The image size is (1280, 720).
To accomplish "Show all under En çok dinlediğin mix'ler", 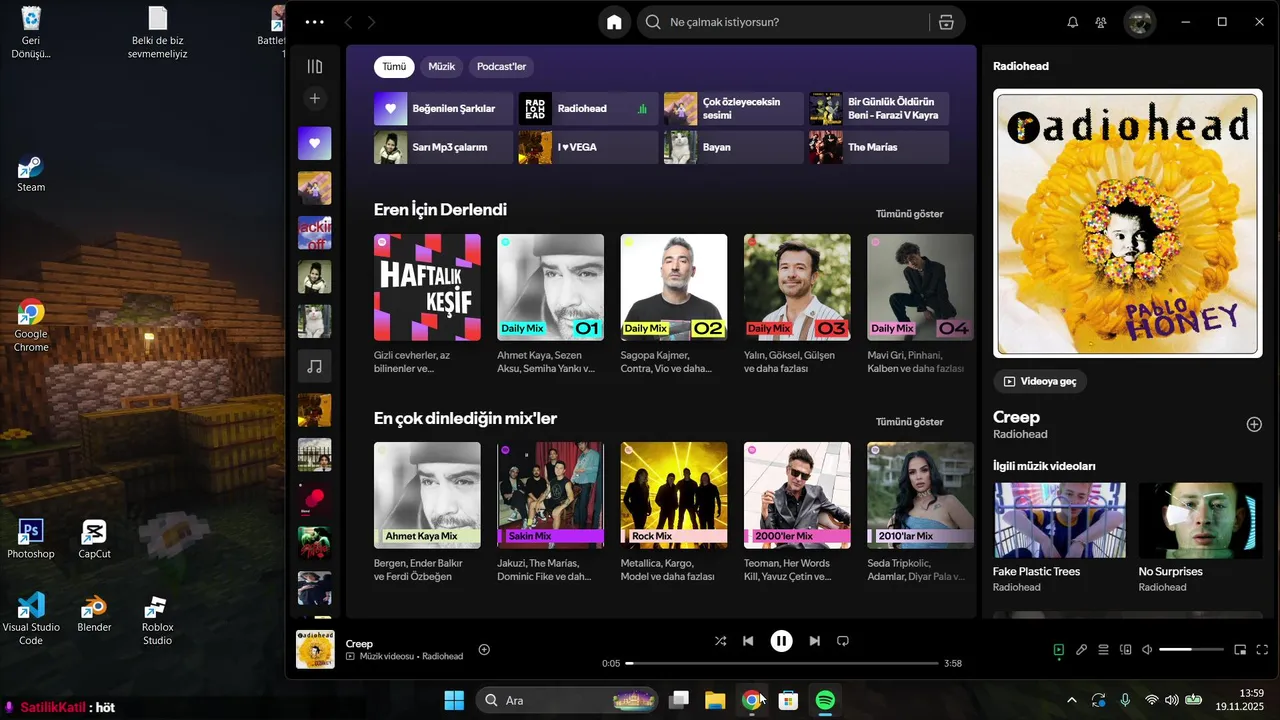I will [909, 422].
